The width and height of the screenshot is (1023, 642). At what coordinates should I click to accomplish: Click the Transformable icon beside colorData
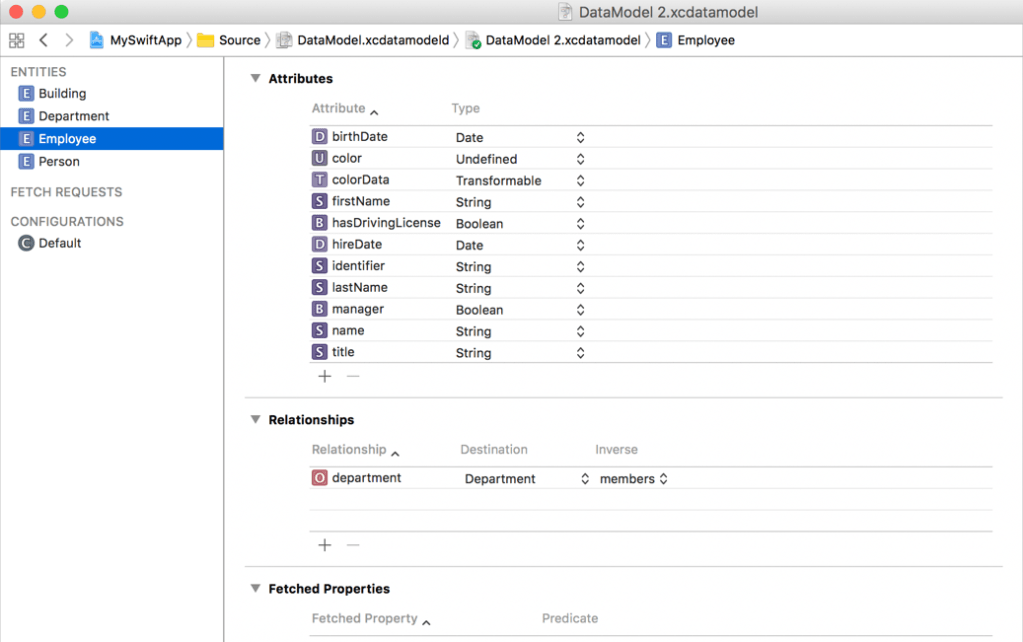click(320, 180)
